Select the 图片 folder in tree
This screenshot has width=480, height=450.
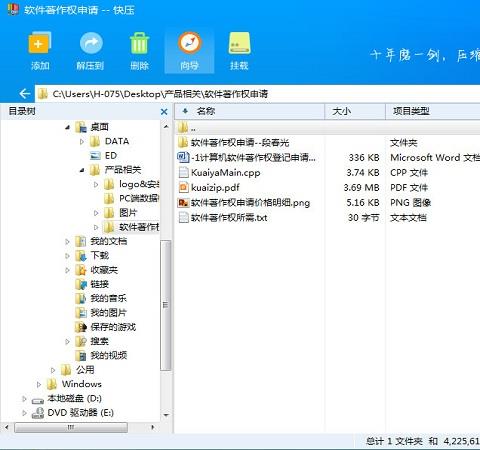[x=128, y=213]
